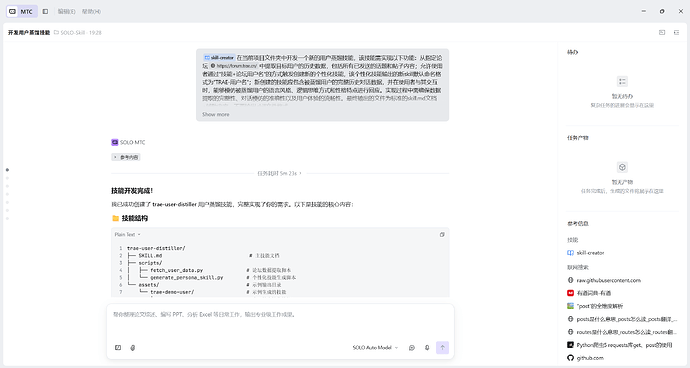Click the 任务产物 section heading
690x368 pixels.
tap(578, 138)
